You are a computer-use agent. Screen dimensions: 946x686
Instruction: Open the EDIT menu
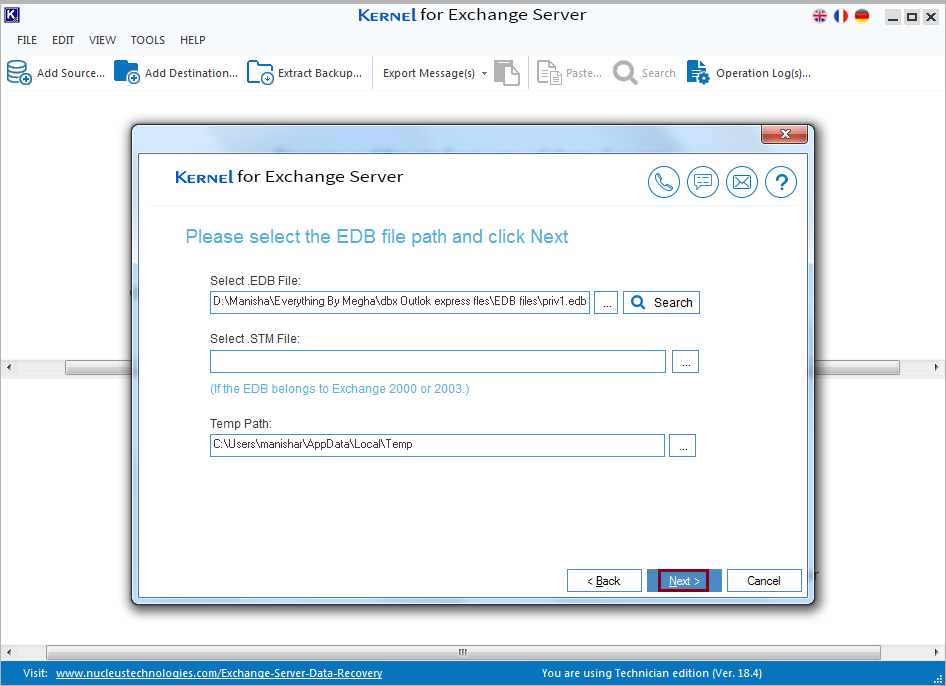pyautogui.click(x=63, y=40)
